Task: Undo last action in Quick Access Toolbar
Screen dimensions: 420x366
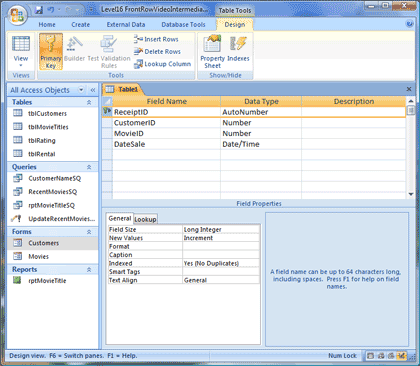Action: pos(51,10)
